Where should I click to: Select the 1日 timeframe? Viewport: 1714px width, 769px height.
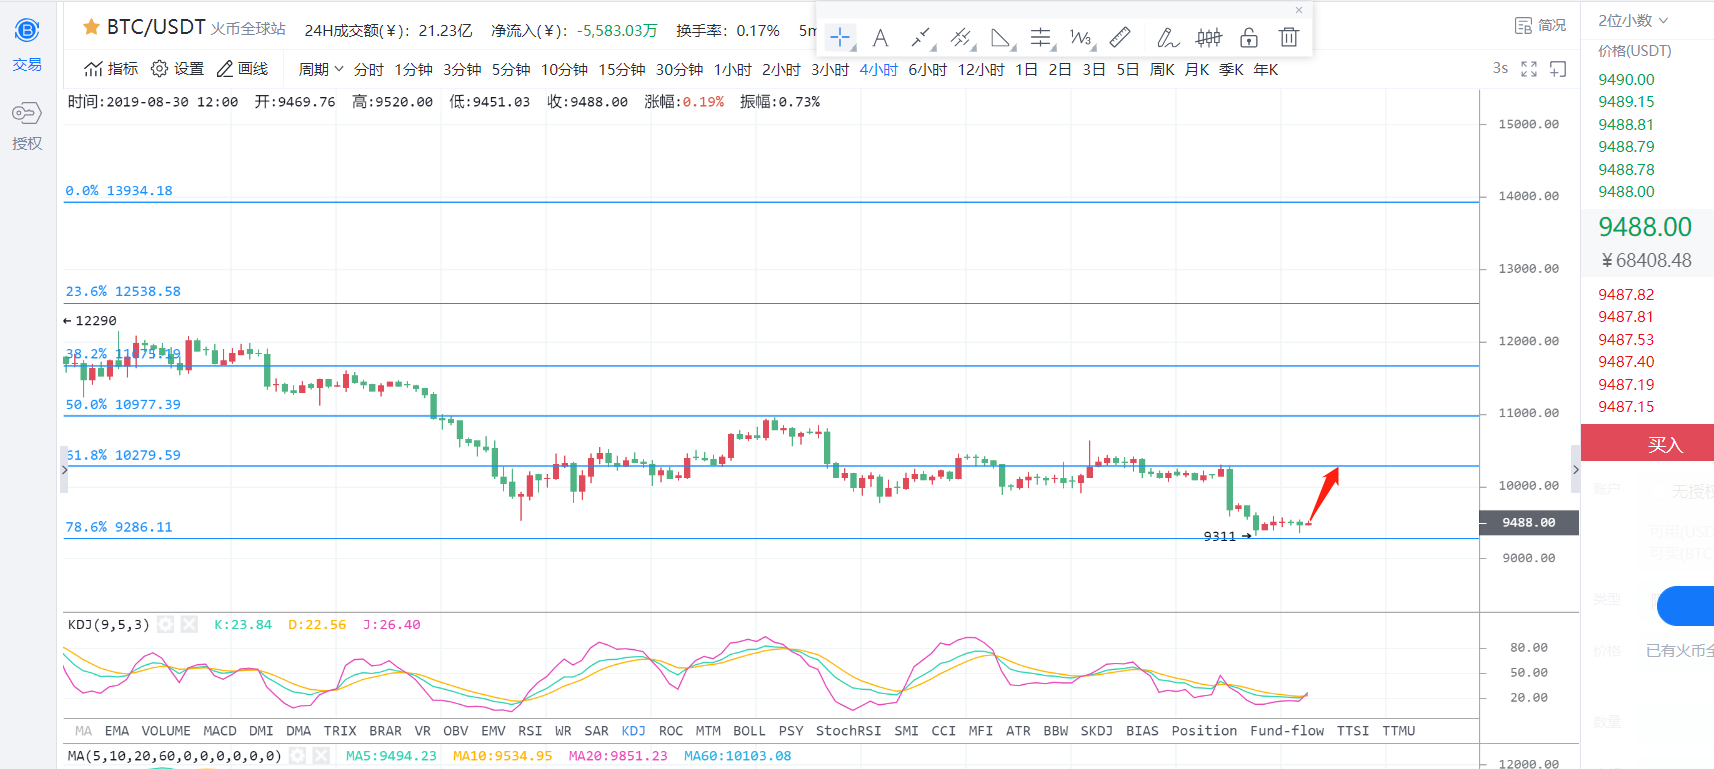[1026, 69]
